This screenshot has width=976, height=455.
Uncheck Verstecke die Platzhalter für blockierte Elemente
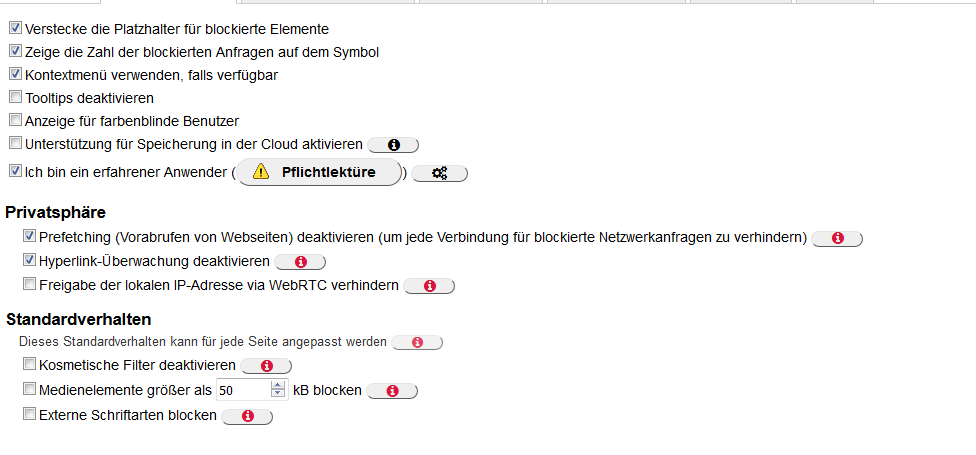click(x=15, y=29)
